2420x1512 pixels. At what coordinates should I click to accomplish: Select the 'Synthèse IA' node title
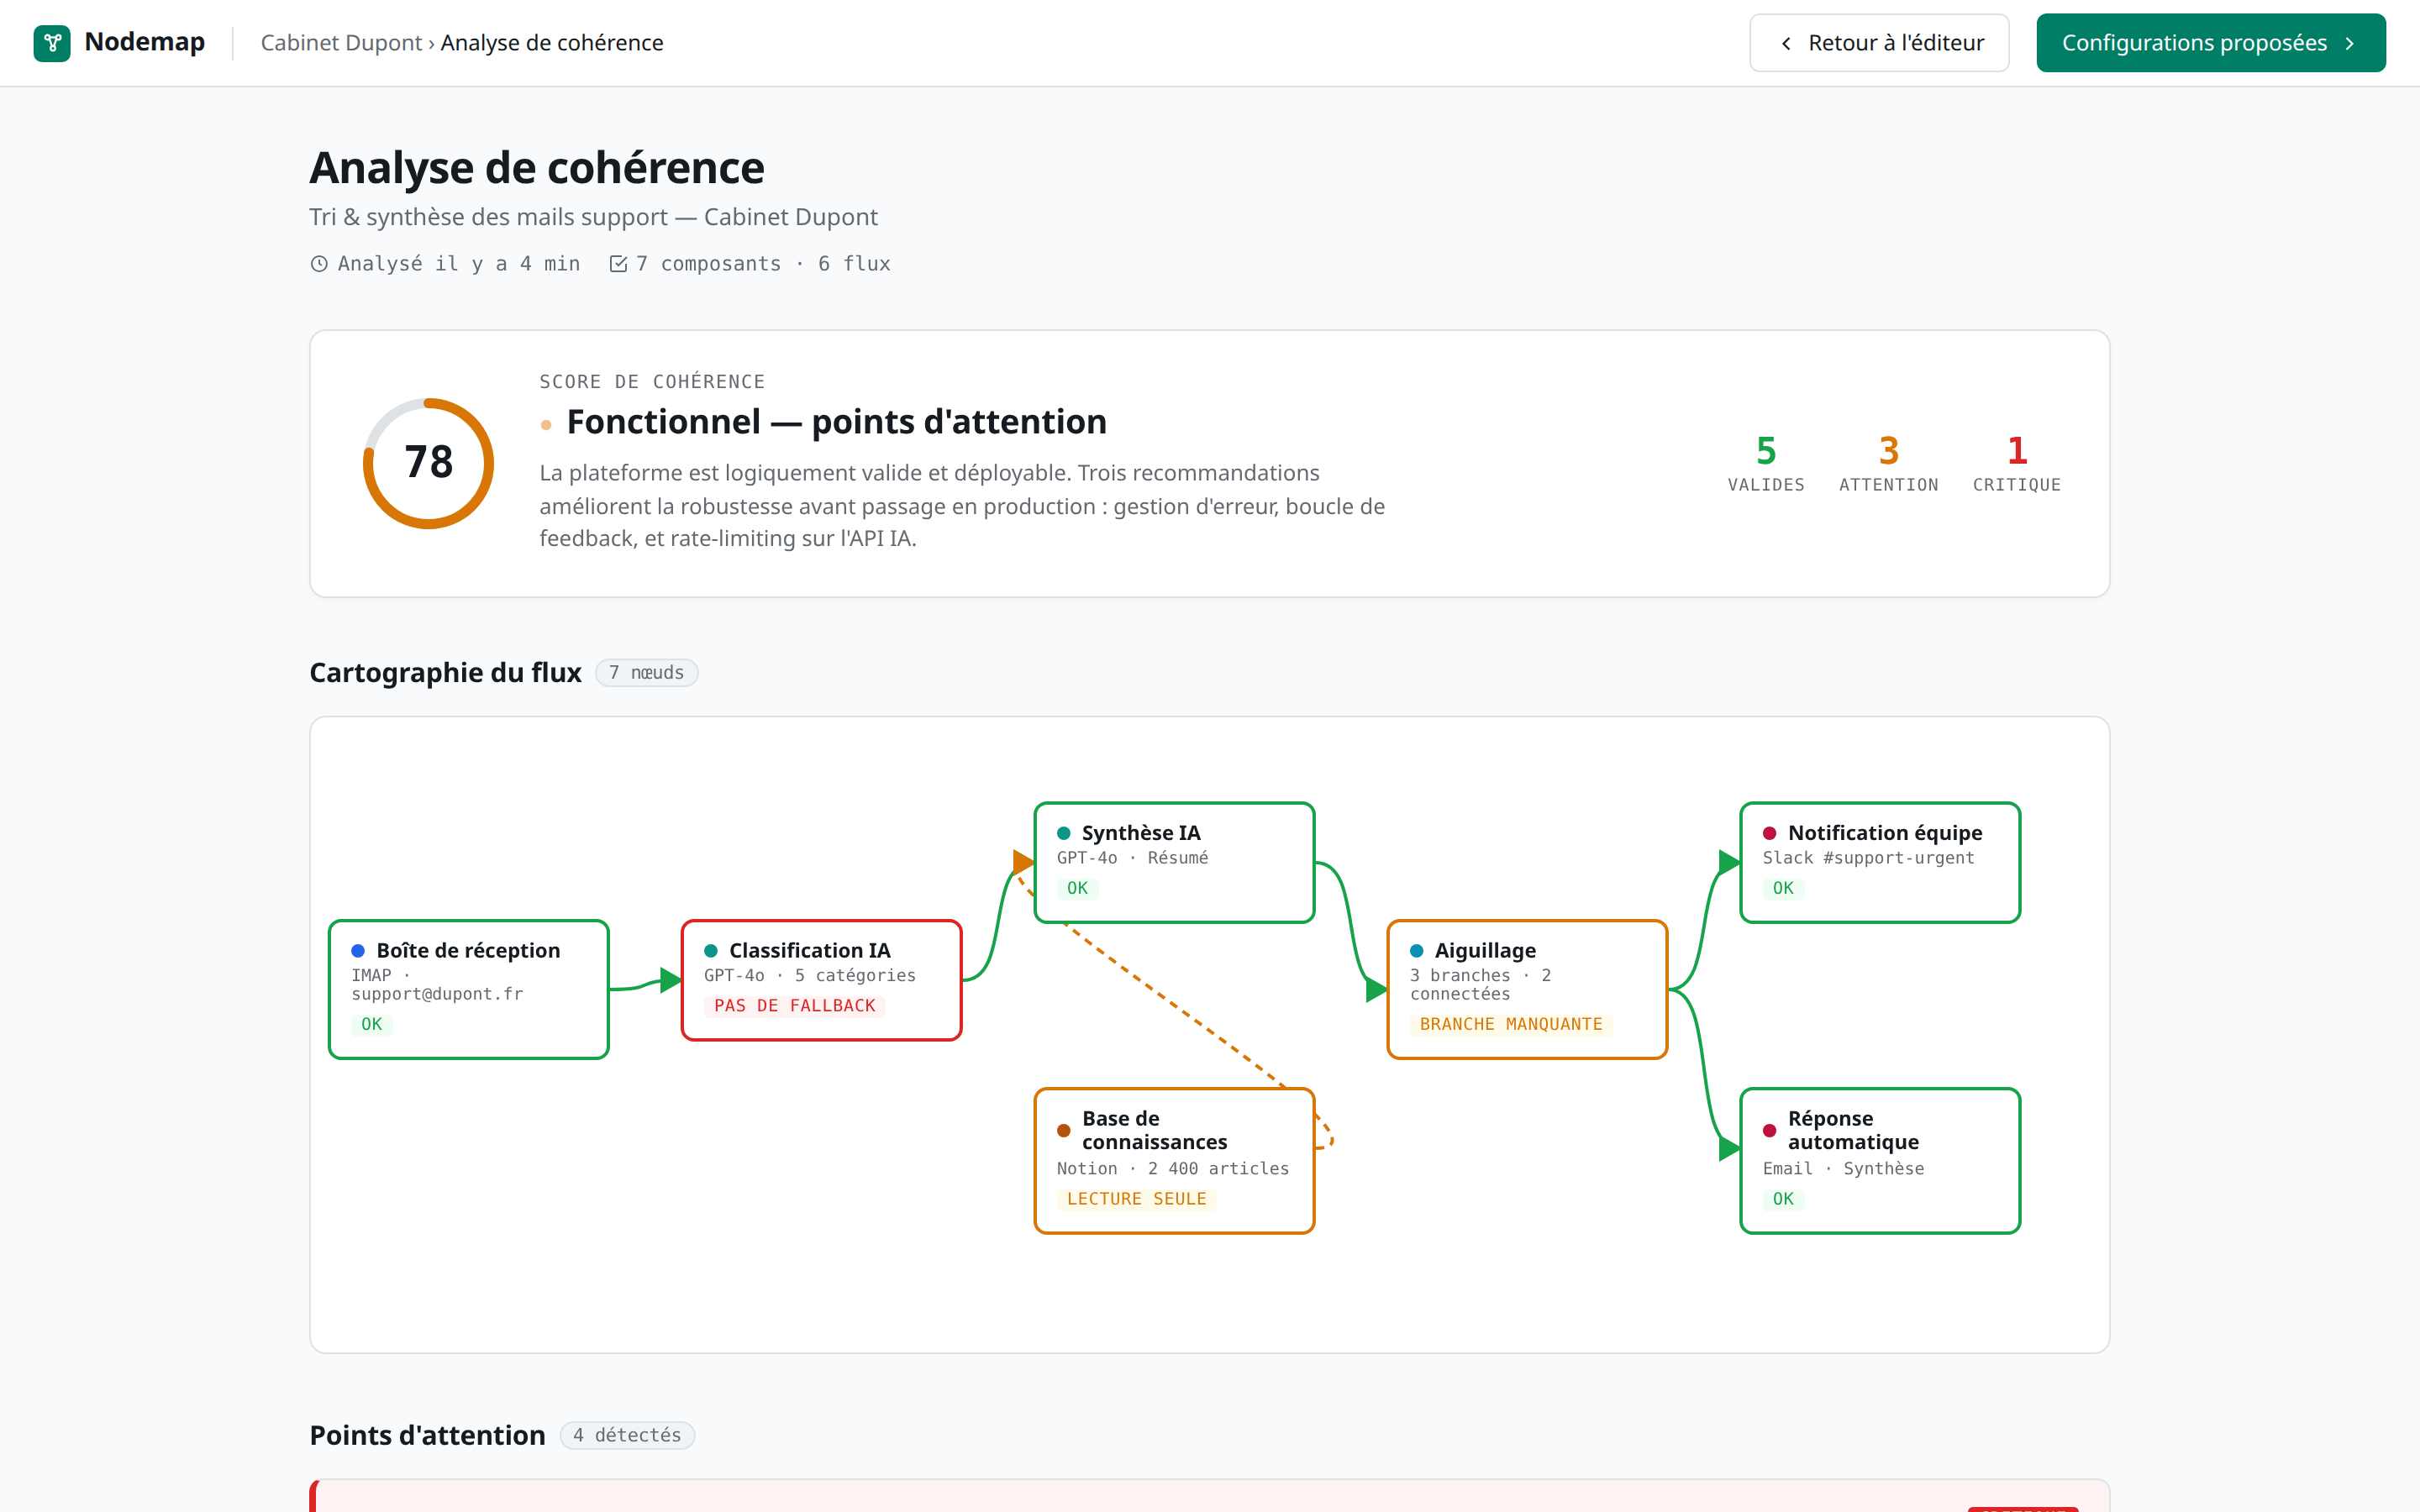[1141, 833]
